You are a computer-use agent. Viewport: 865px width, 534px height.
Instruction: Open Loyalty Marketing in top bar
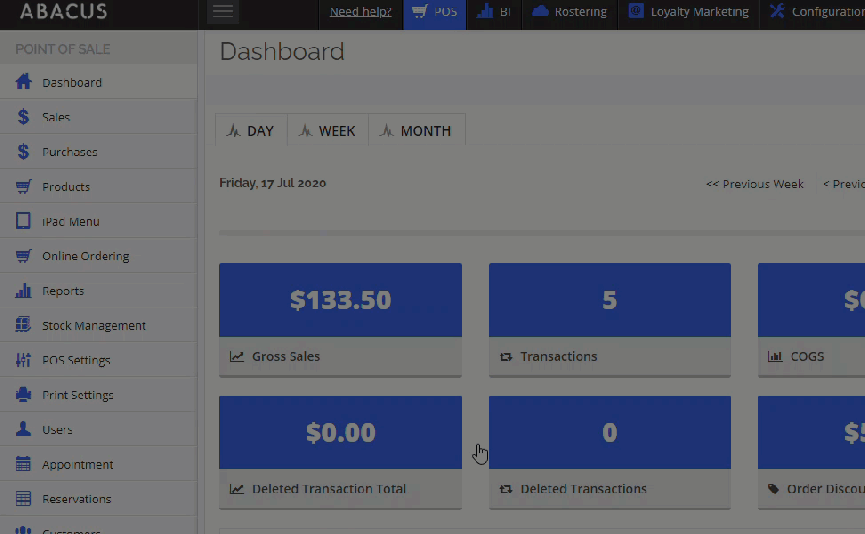click(688, 12)
